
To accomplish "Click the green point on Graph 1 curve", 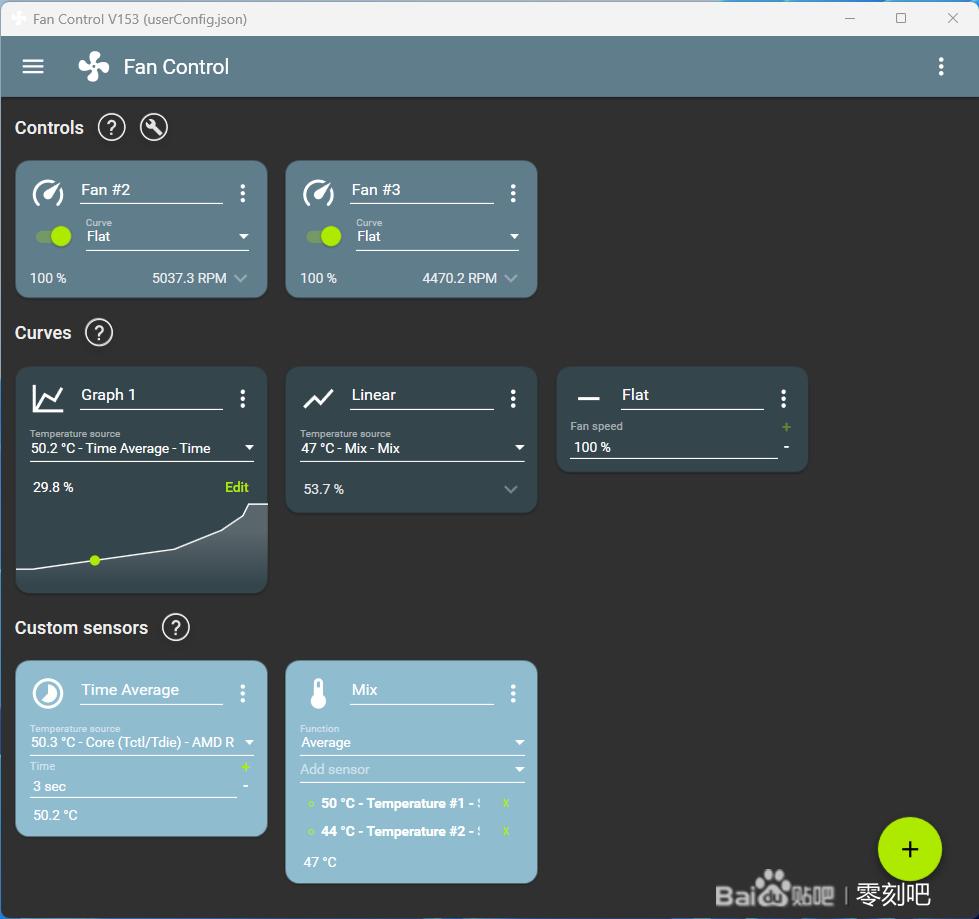I will 95,561.
